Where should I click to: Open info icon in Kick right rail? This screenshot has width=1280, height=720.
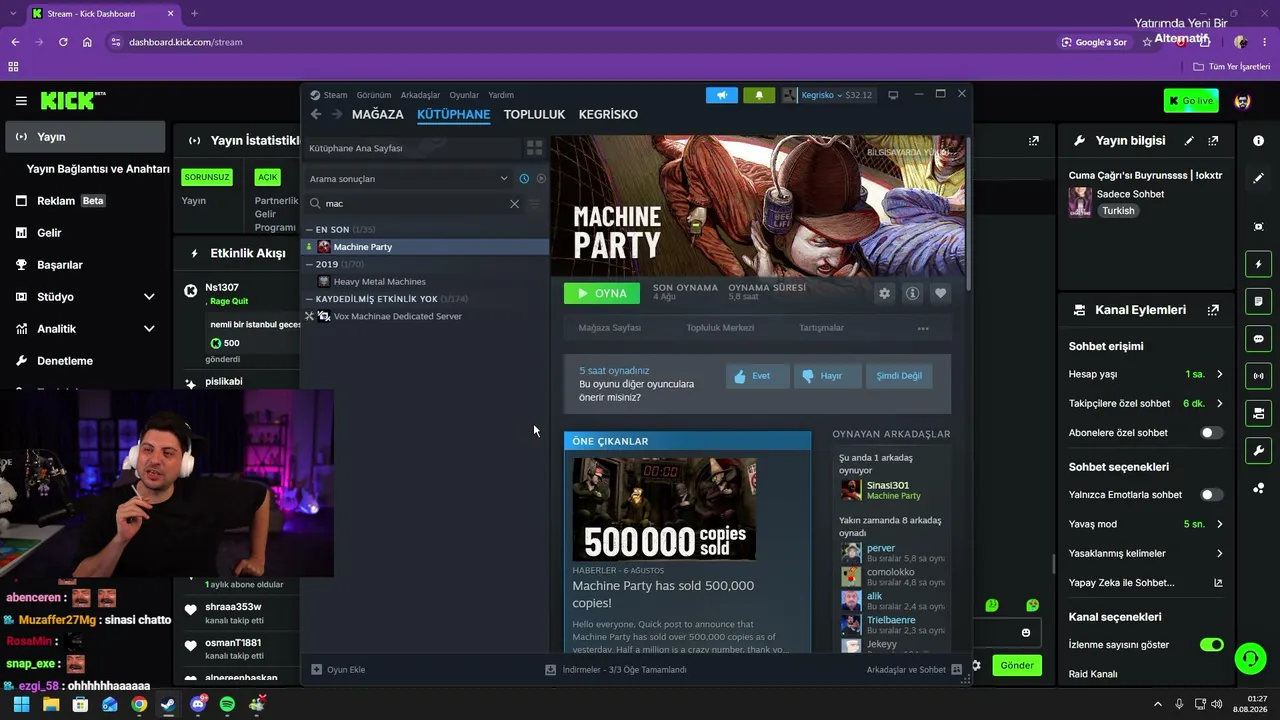pos(1258,141)
